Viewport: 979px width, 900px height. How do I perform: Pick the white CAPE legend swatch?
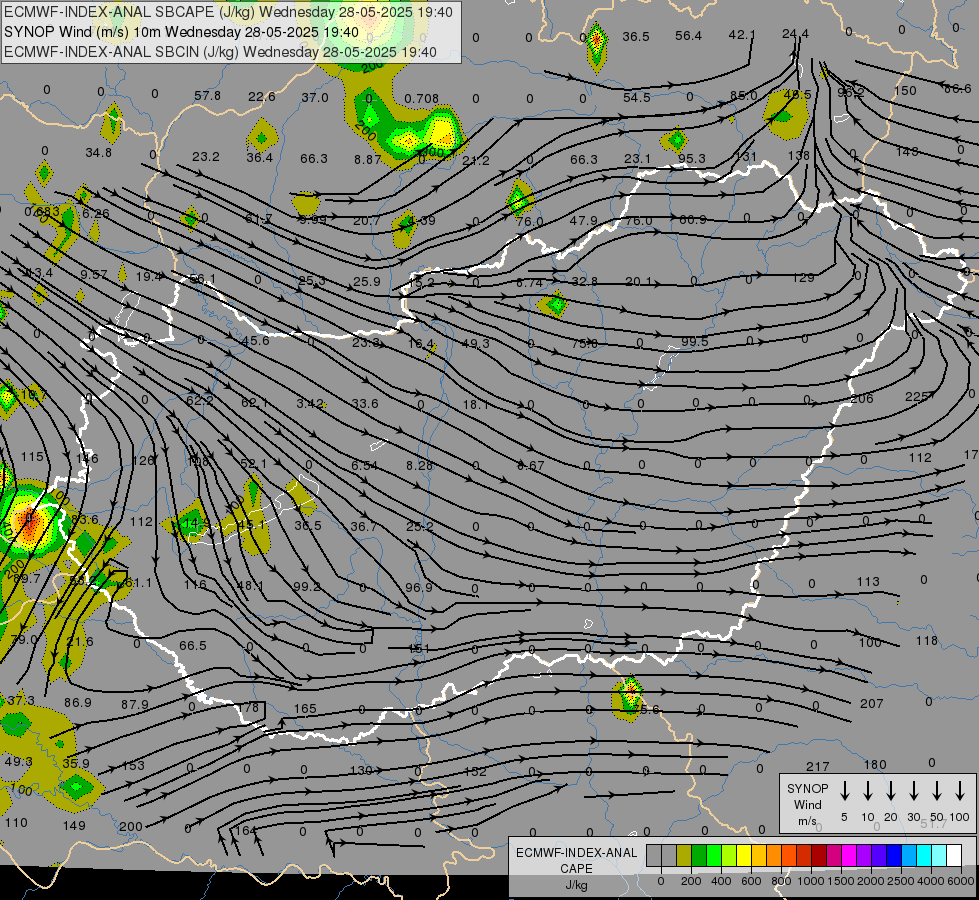953,856
